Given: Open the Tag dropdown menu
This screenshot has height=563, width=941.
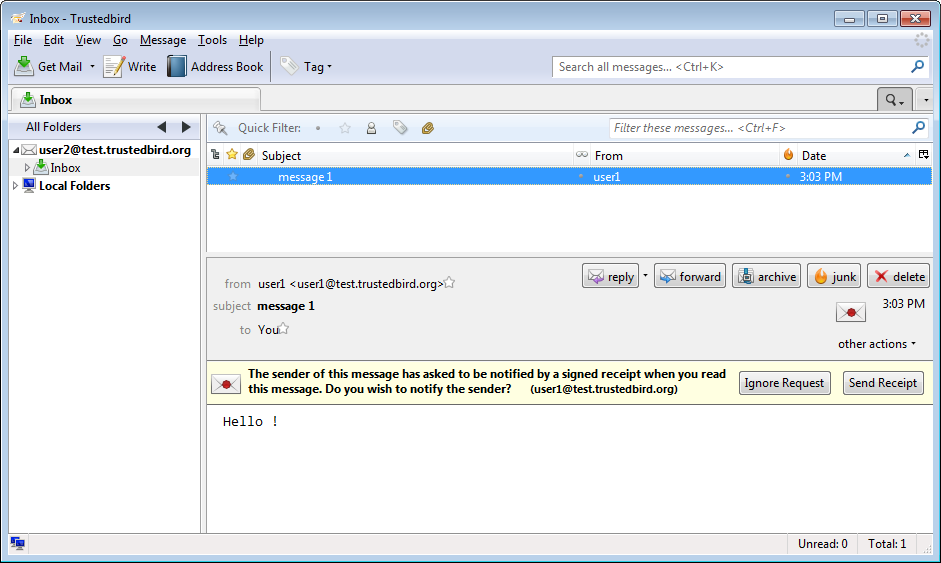Looking at the screenshot, I should click(x=306, y=67).
